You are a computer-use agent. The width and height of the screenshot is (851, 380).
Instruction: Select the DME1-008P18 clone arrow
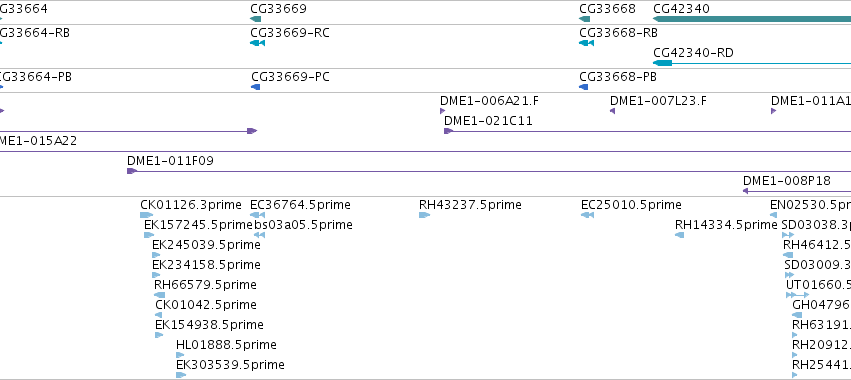coord(746,191)
